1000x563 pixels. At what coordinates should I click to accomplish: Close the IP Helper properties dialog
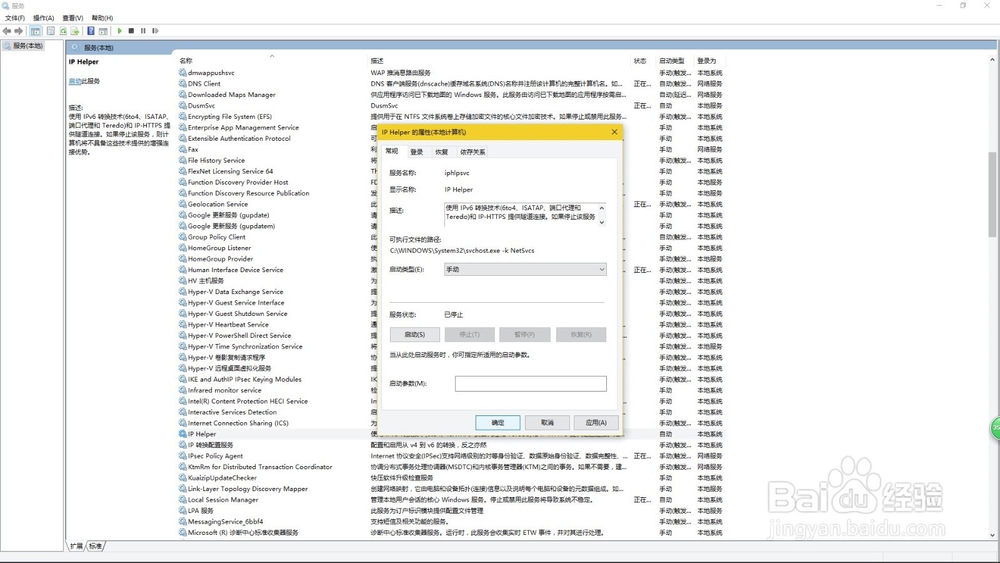(614, 132)
